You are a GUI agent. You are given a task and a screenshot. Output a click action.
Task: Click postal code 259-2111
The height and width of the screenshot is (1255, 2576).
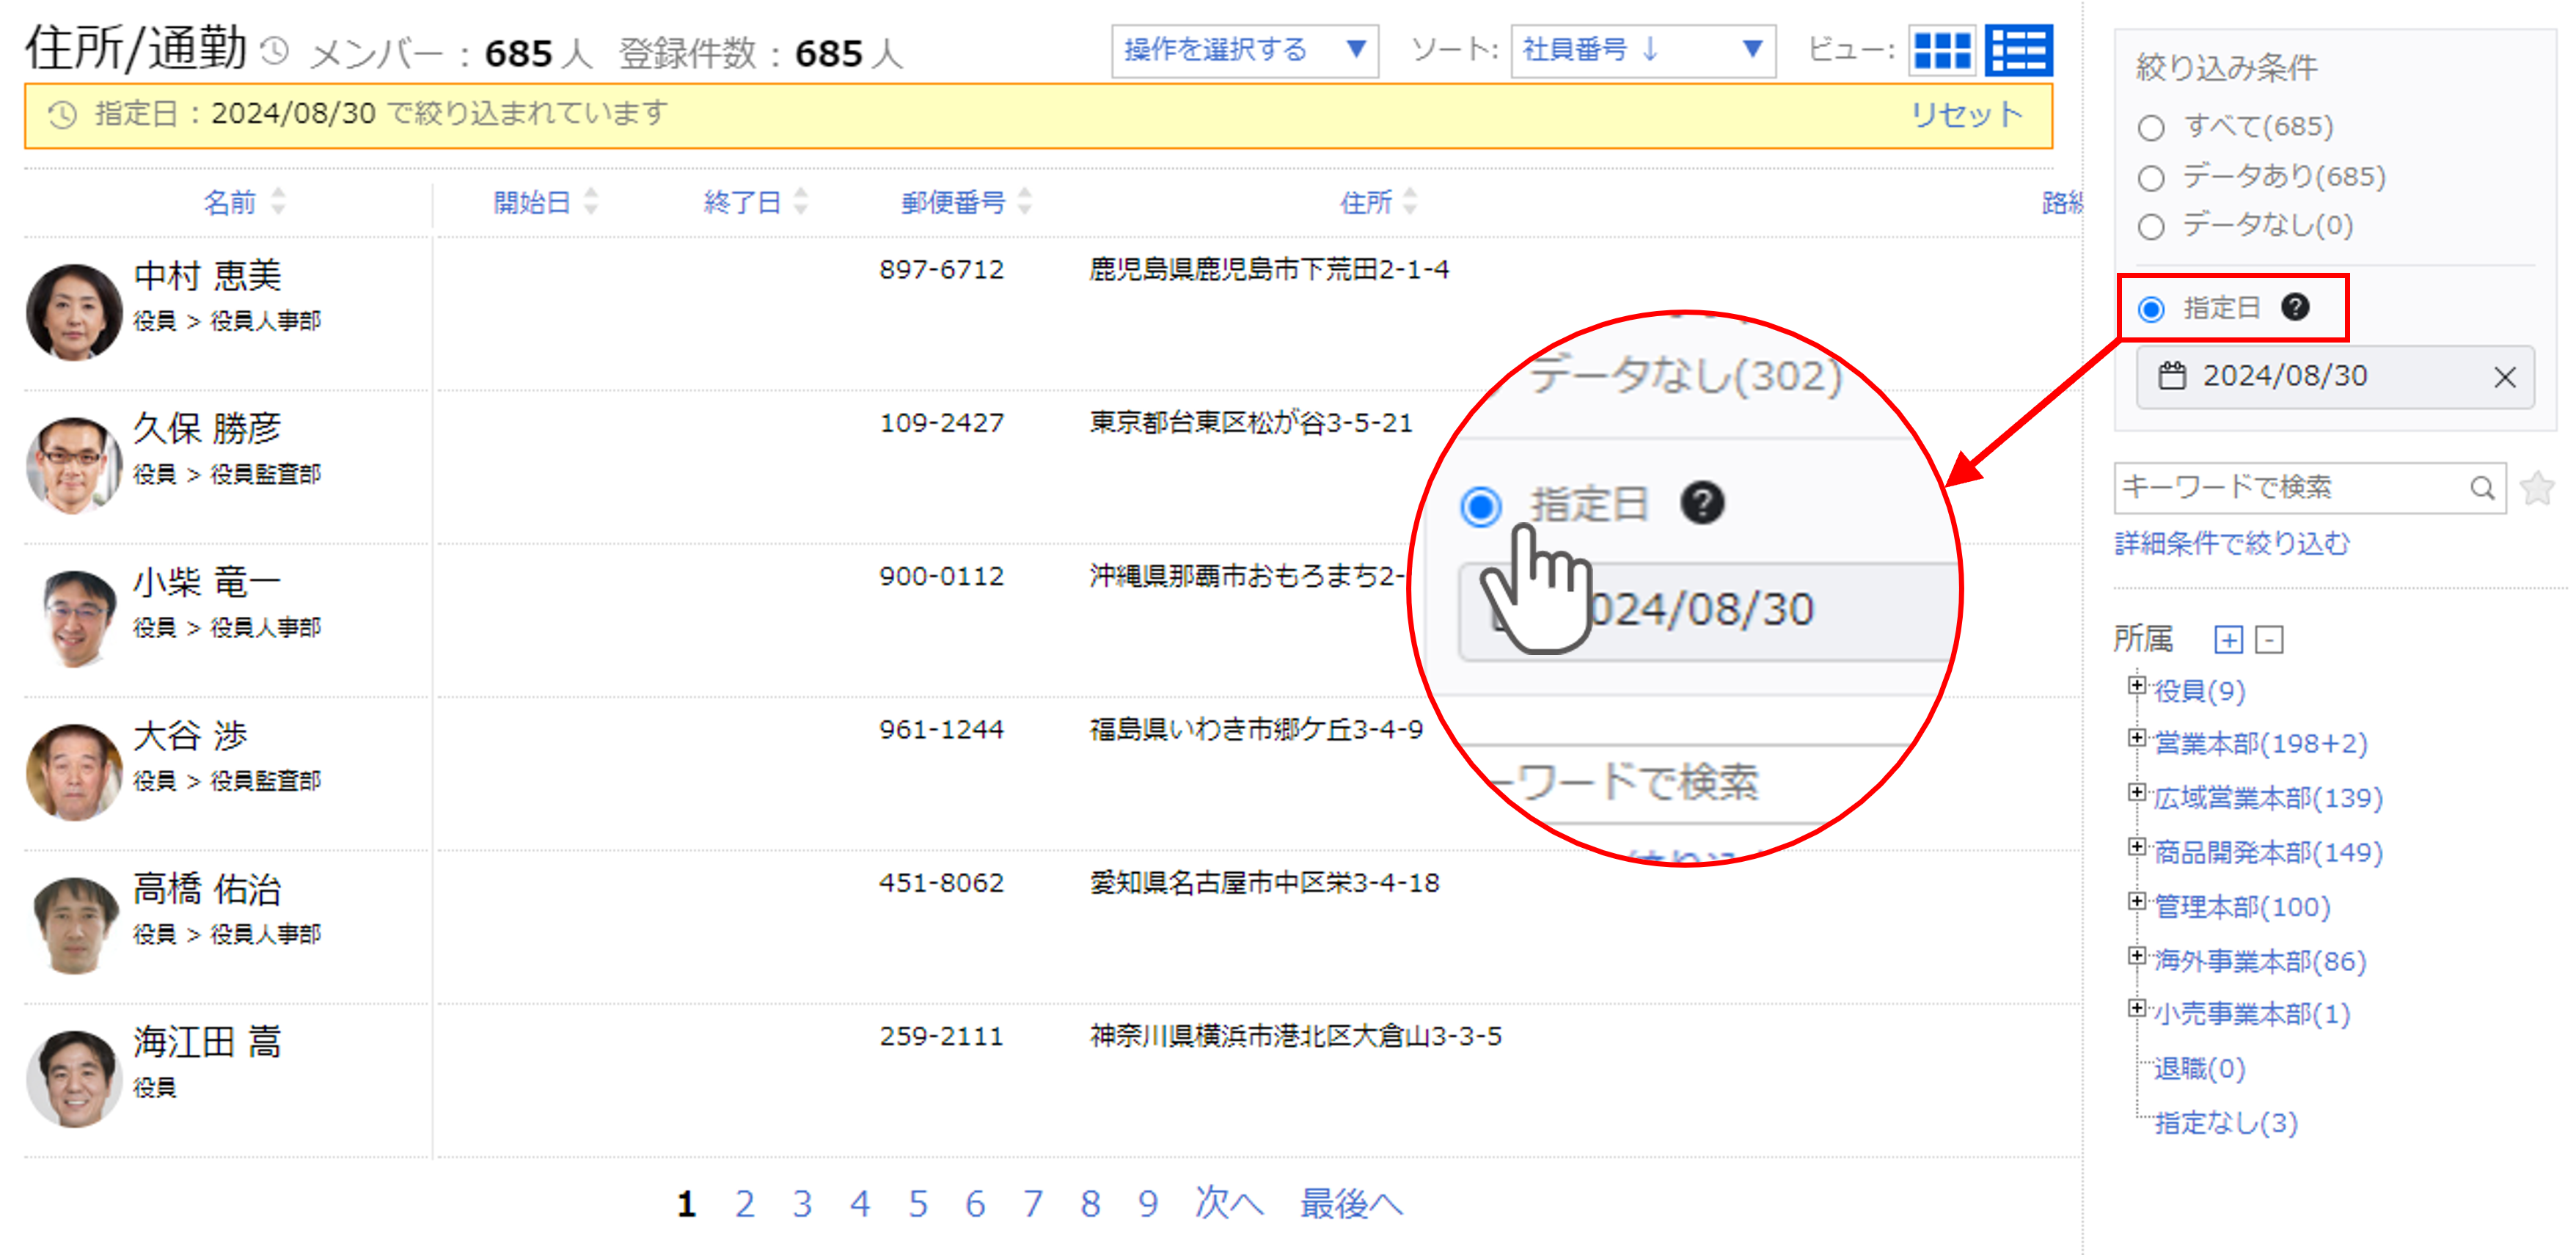pyautogui.click(x=941, y=1036)
